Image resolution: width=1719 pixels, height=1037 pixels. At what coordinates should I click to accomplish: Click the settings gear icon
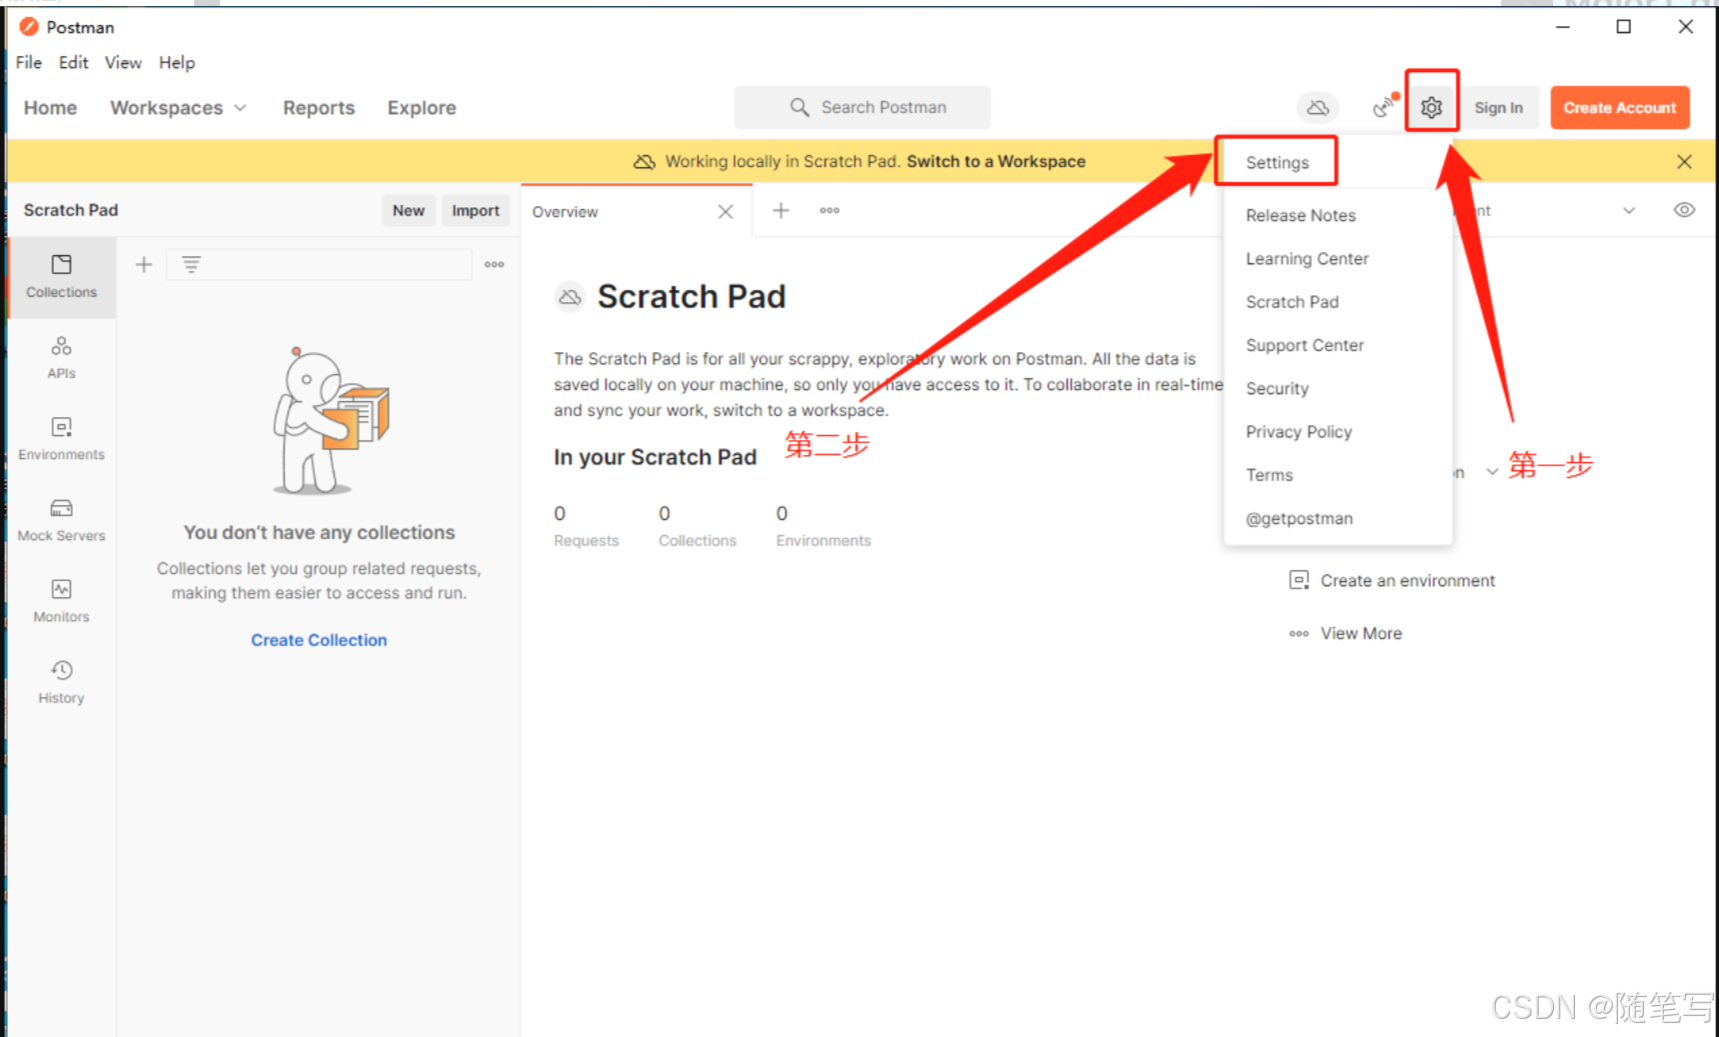(x=1431, y=107)
